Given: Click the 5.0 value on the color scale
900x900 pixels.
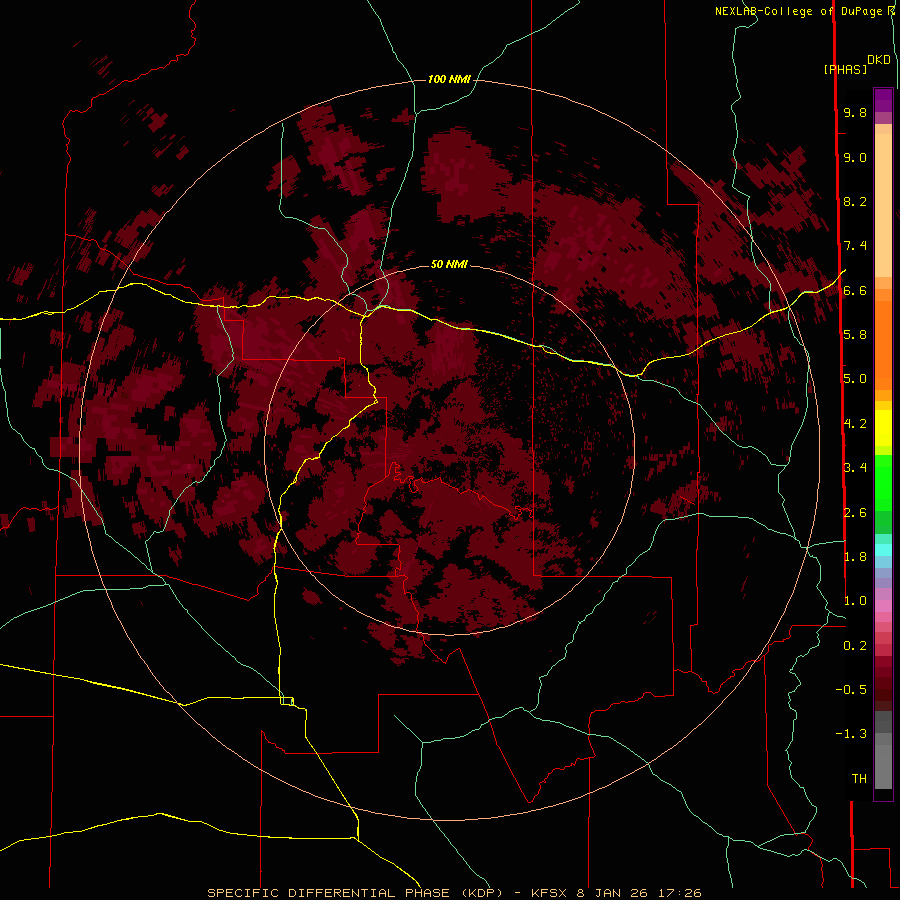Looking at the screenshot, I should (855, 379).
